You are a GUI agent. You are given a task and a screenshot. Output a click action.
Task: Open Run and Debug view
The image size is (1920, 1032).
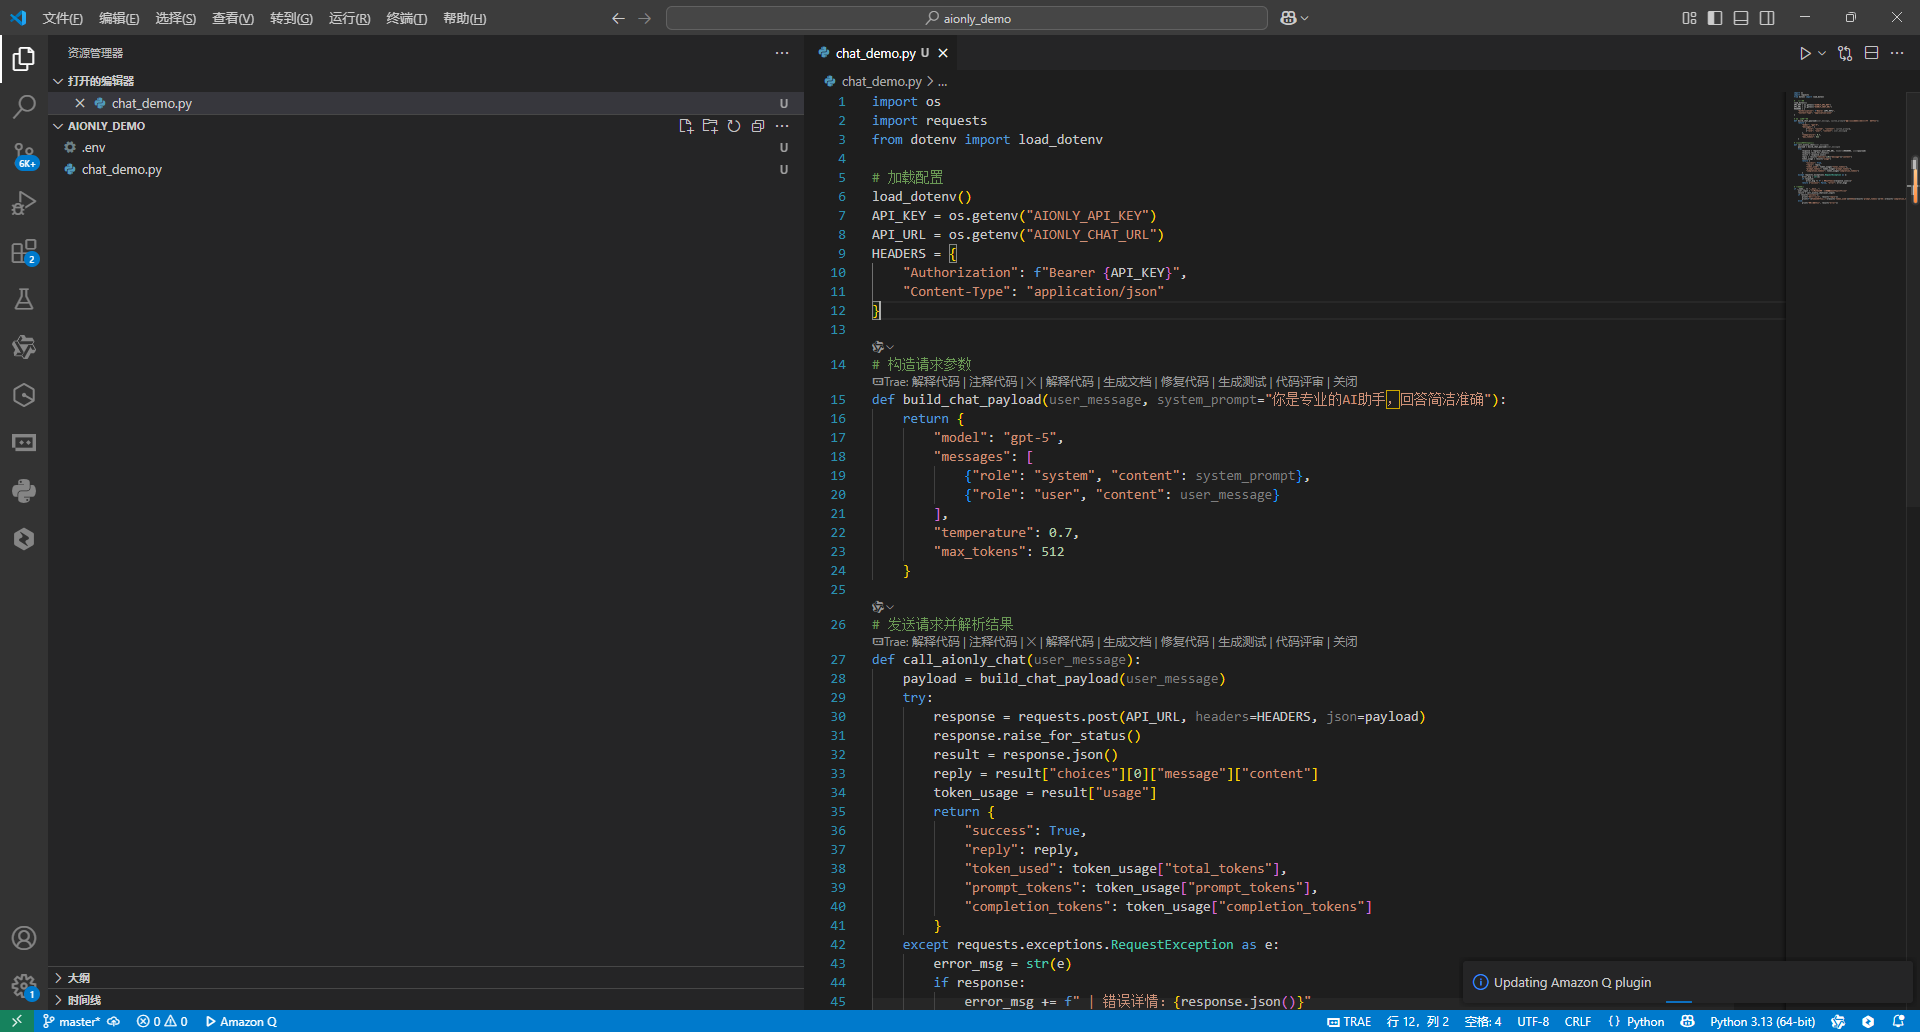(24, 203)
